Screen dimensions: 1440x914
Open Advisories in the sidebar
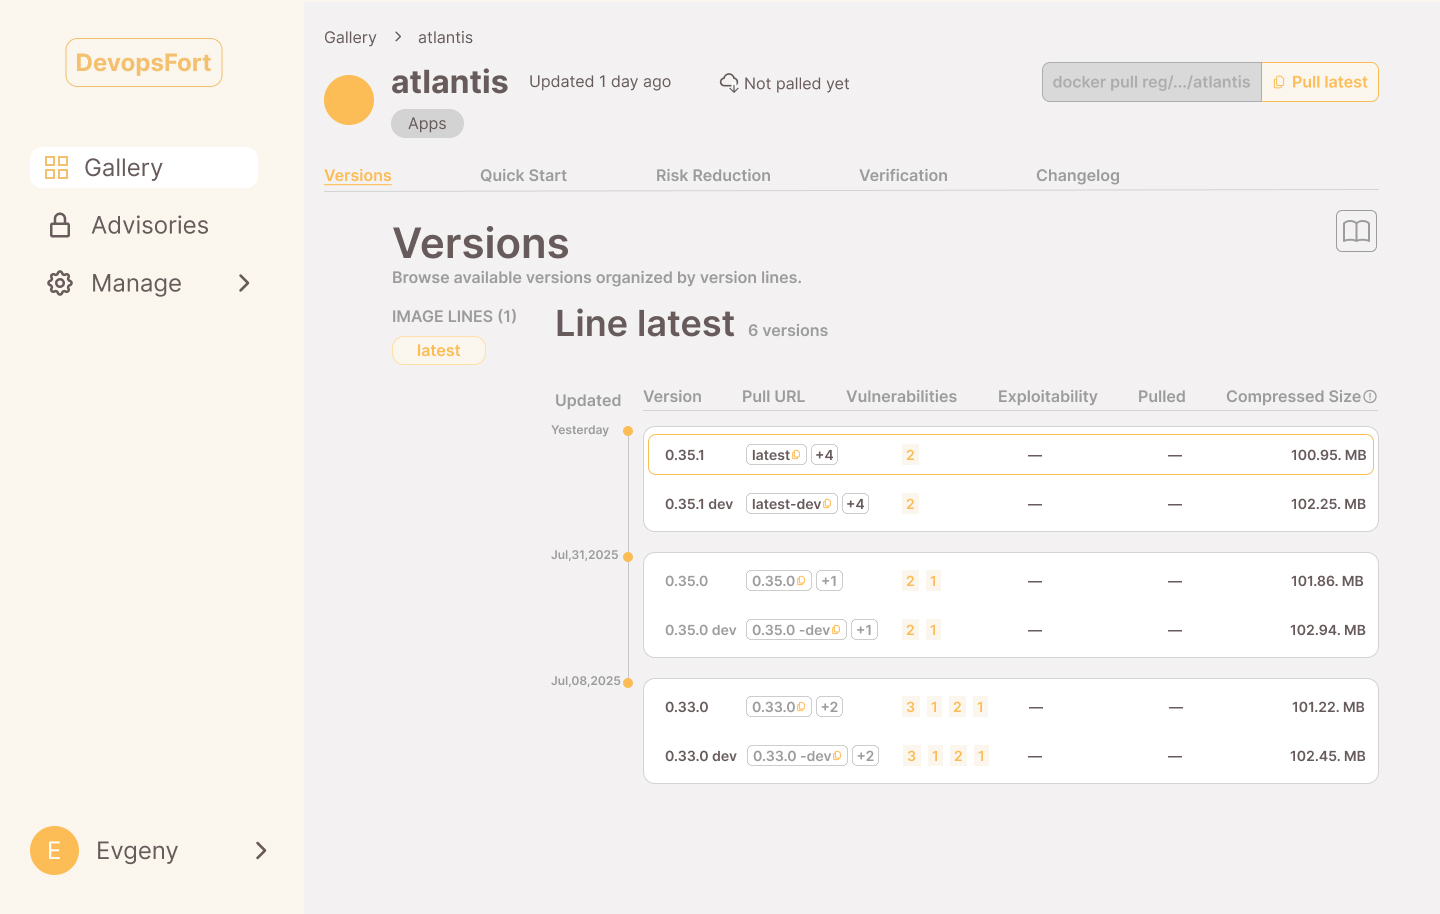pos(150,225)
